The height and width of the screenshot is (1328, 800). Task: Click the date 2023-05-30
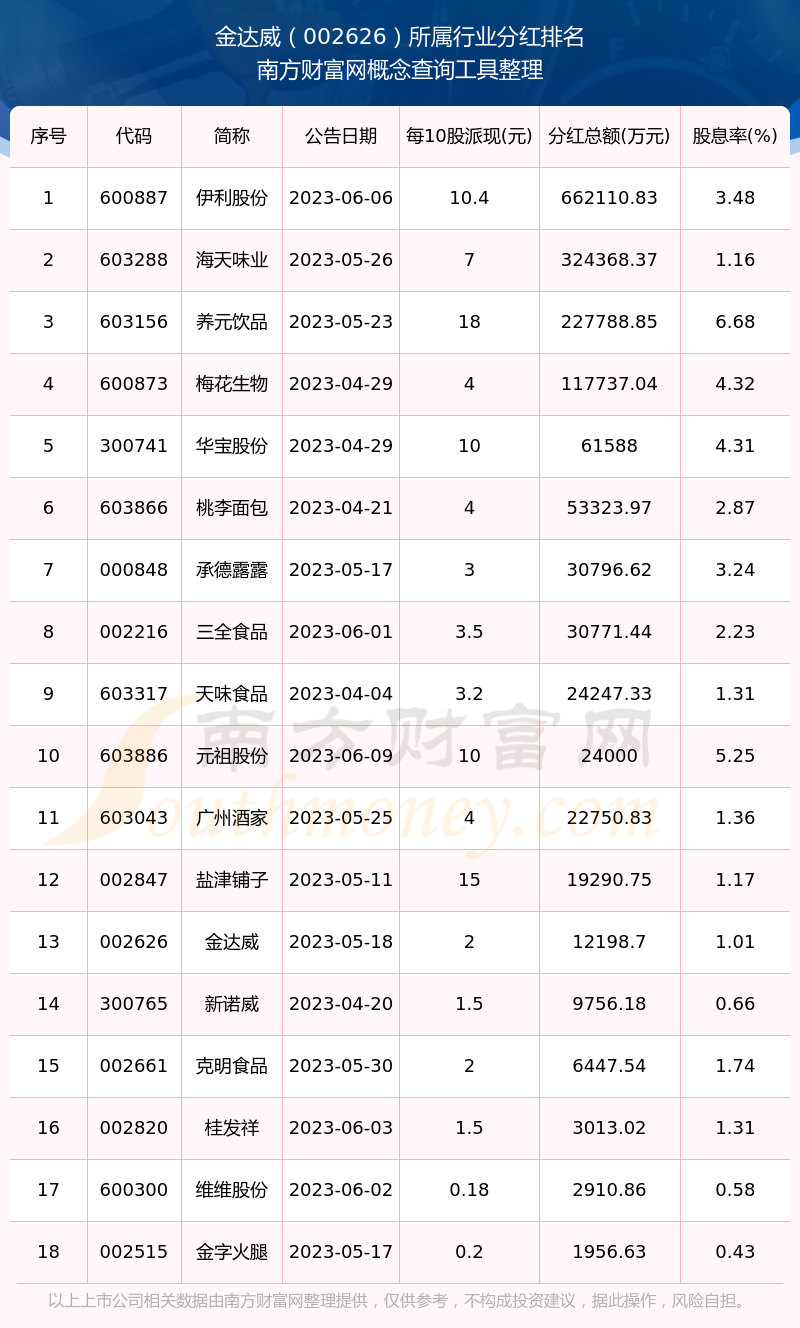click(341, 1066)
